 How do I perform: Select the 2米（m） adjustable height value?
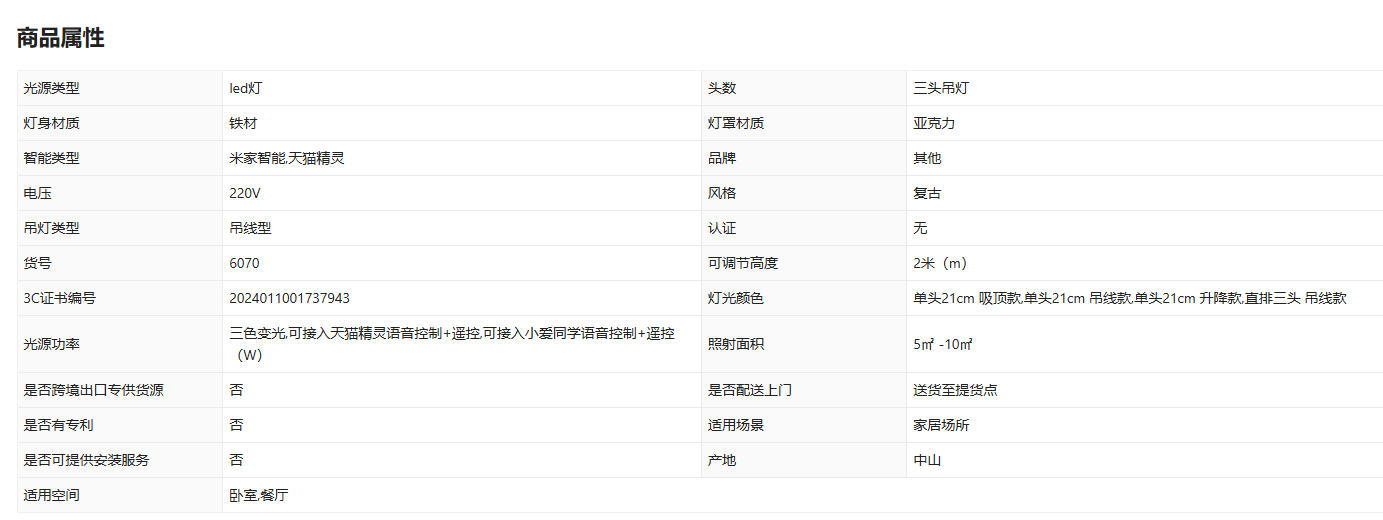coord(940,263)
